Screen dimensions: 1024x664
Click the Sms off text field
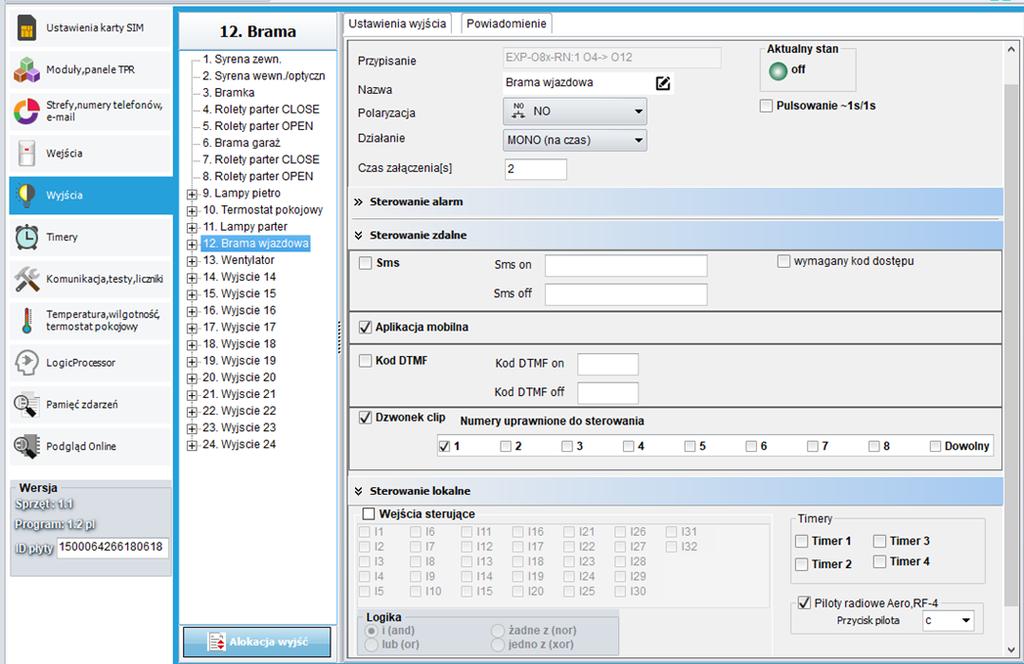(626, 294)
